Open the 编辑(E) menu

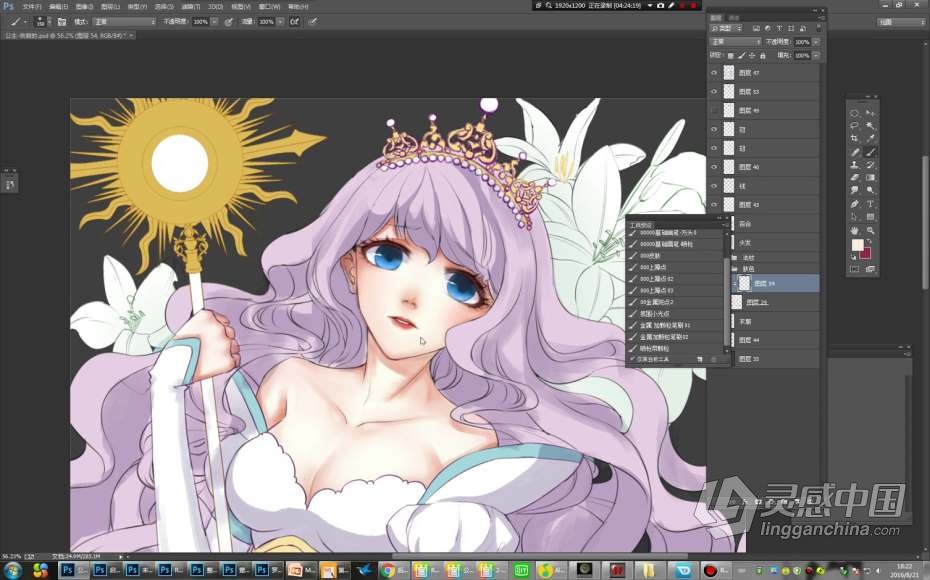(59, 7)
